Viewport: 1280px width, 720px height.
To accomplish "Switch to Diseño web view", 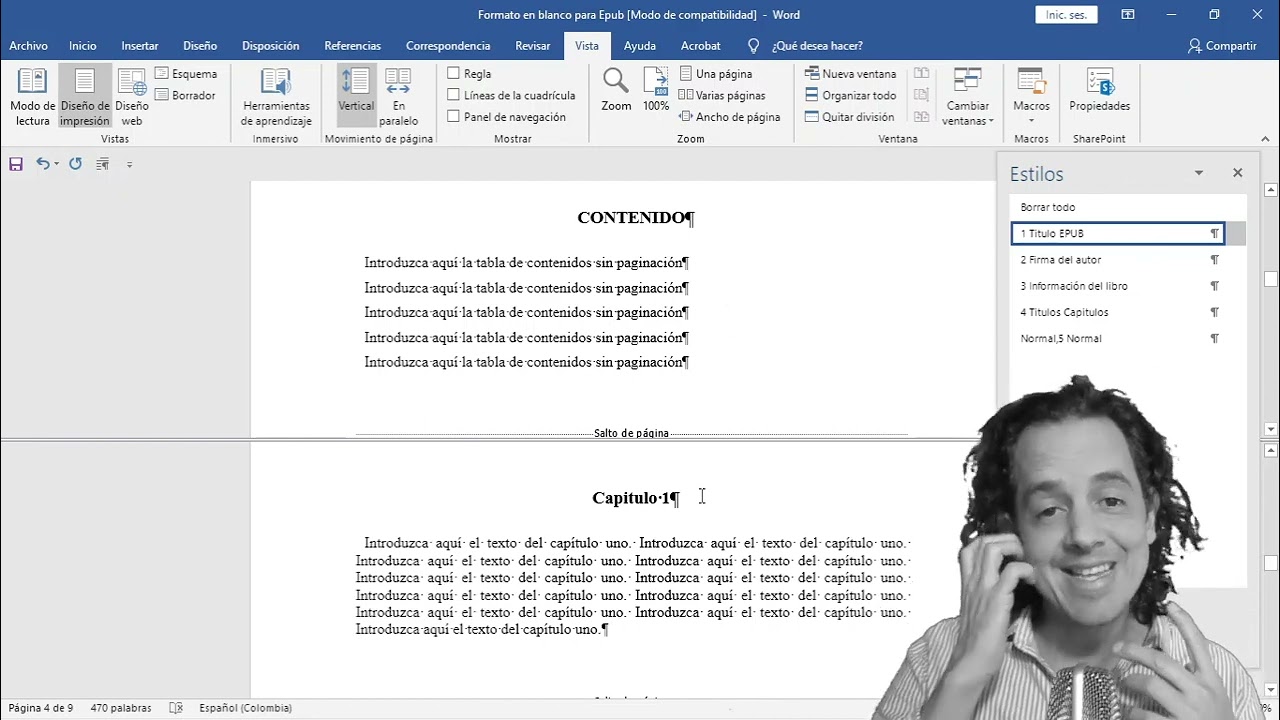I will click(x=132, y=97).
